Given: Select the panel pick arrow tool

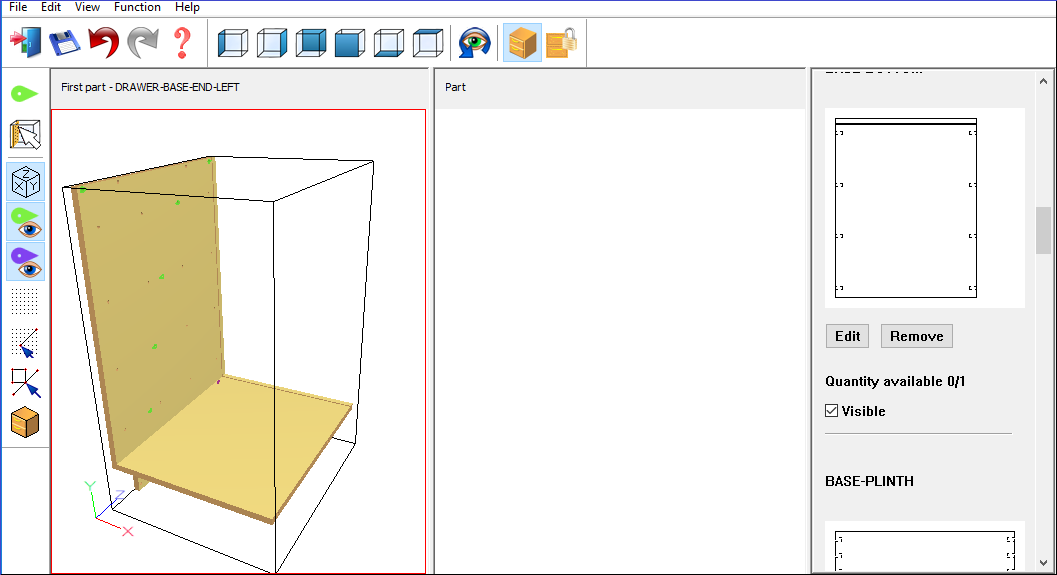Looking at the screenshot, I should [x=25, y=134].
